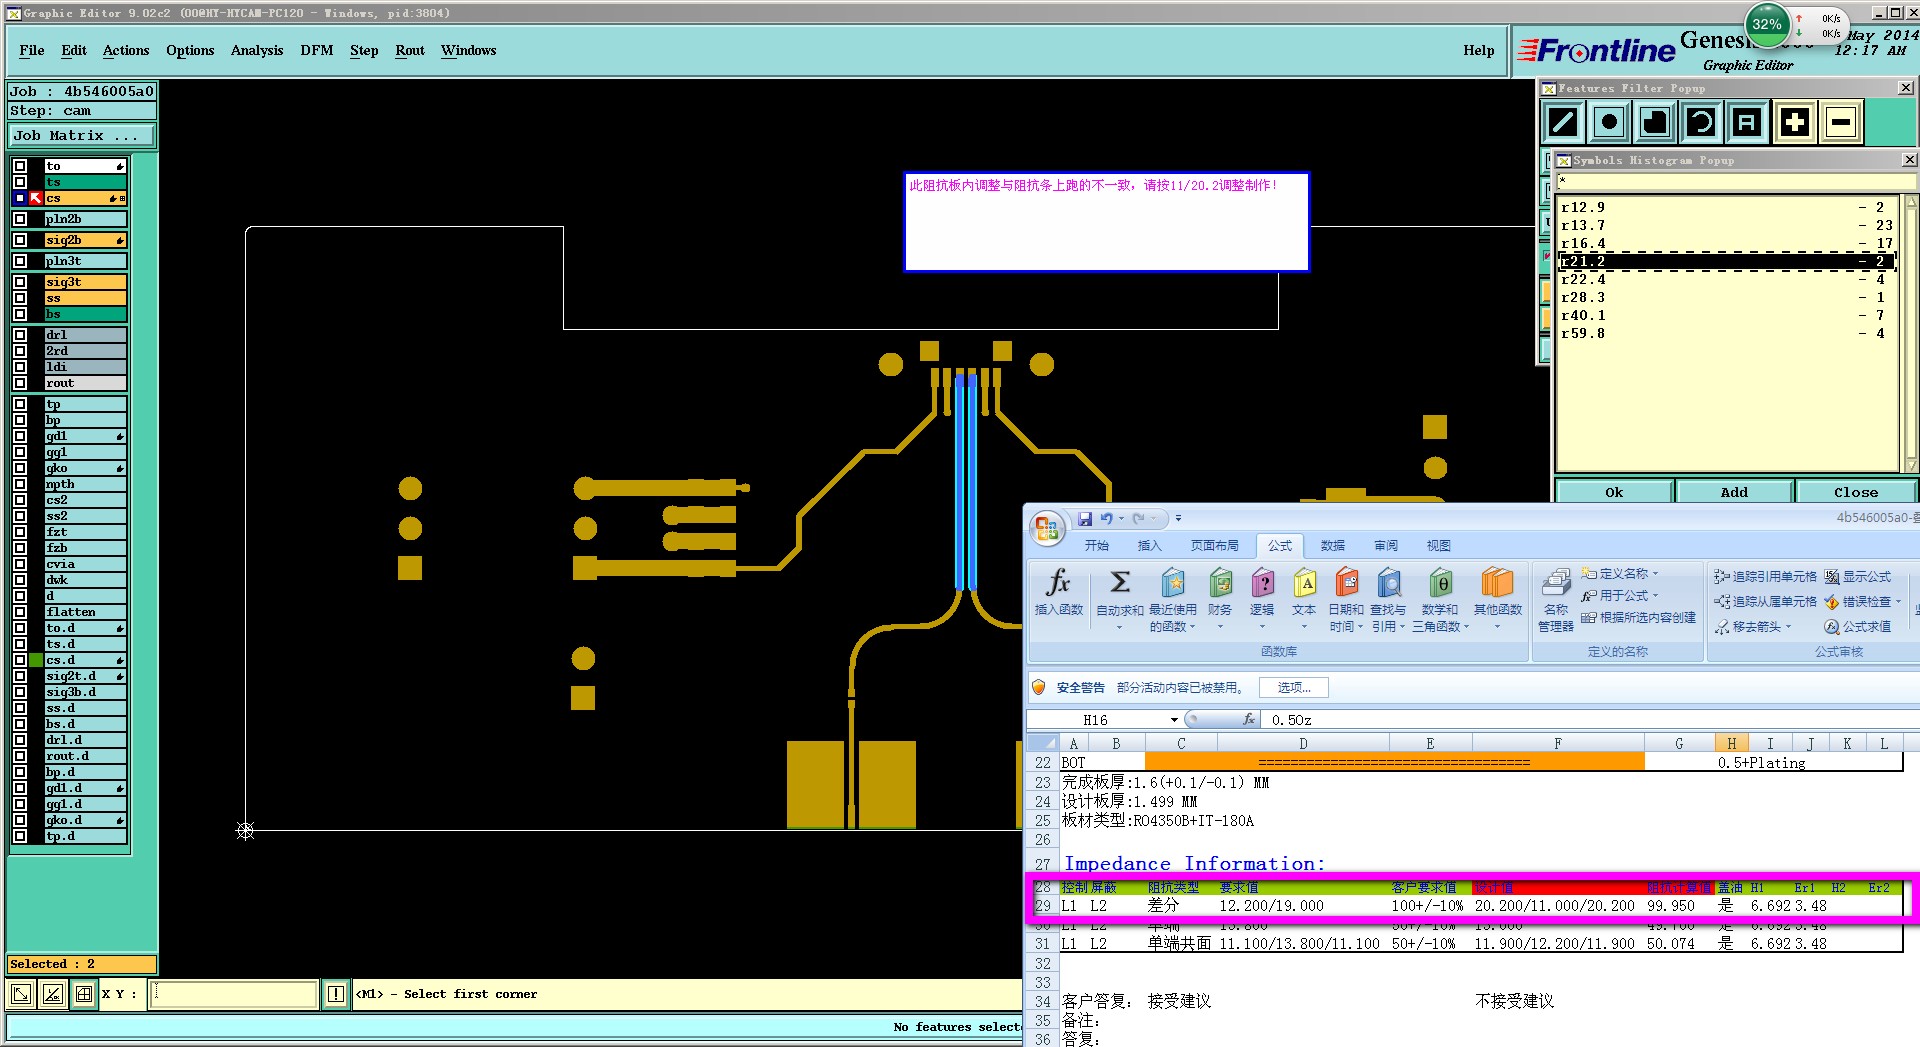Click Add in Symbols Histogram Popup
Screen dimensions: 1920x1047
1735,492
